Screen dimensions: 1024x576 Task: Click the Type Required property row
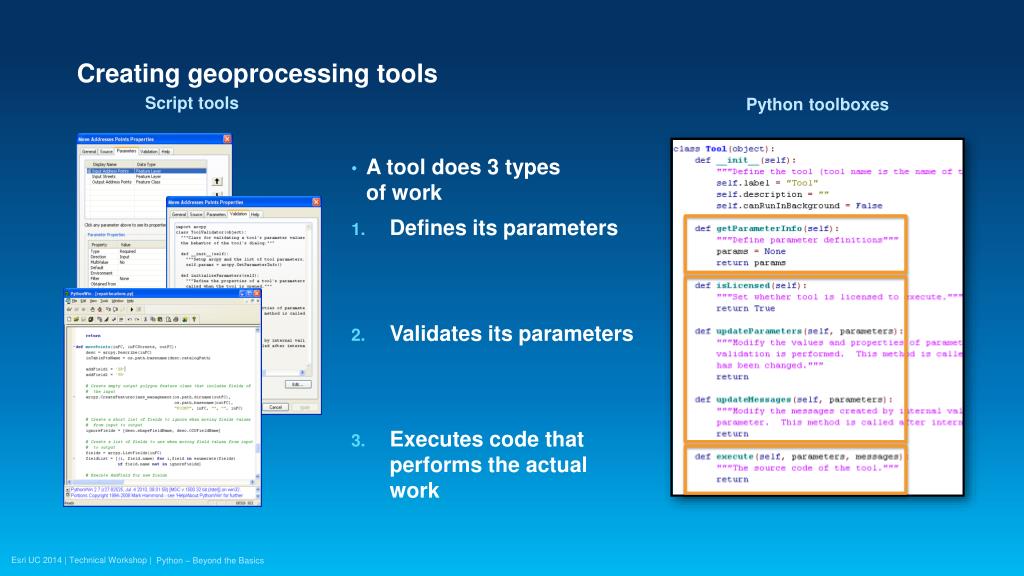click(126, 251)
